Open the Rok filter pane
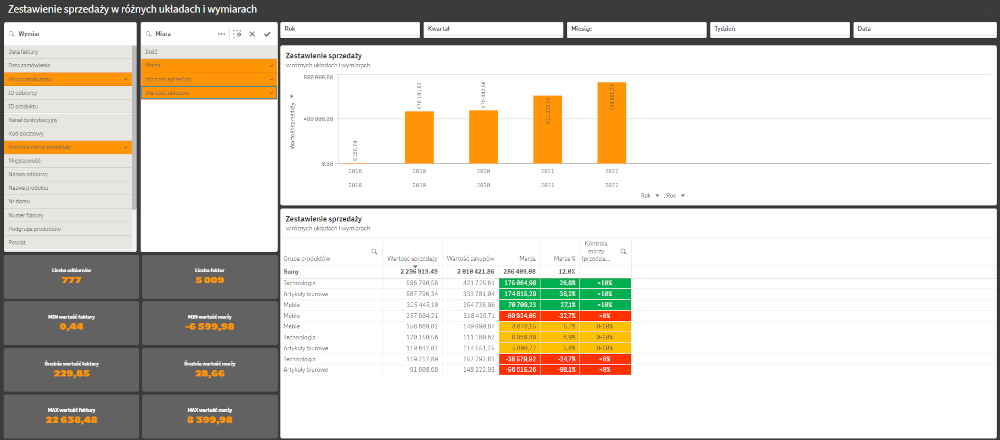The width and height of the screenshot is (1000, 440). (350, 30)
